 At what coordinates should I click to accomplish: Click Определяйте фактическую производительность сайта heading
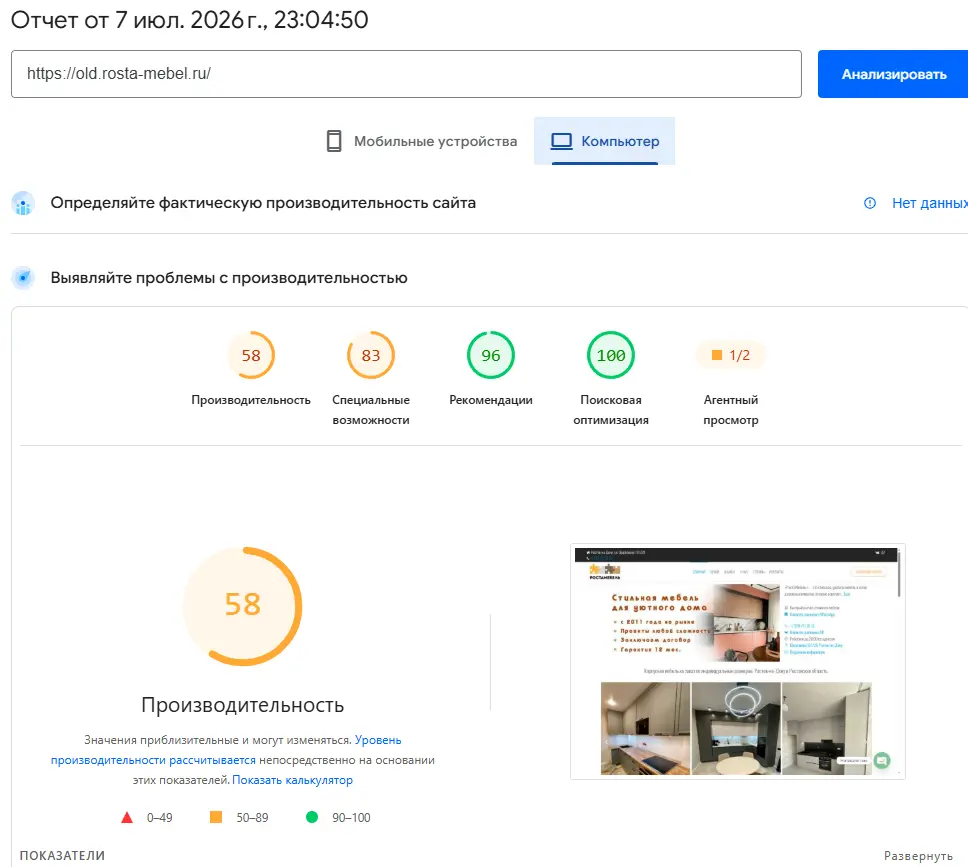pyautogui.click(x=263, y=203)
